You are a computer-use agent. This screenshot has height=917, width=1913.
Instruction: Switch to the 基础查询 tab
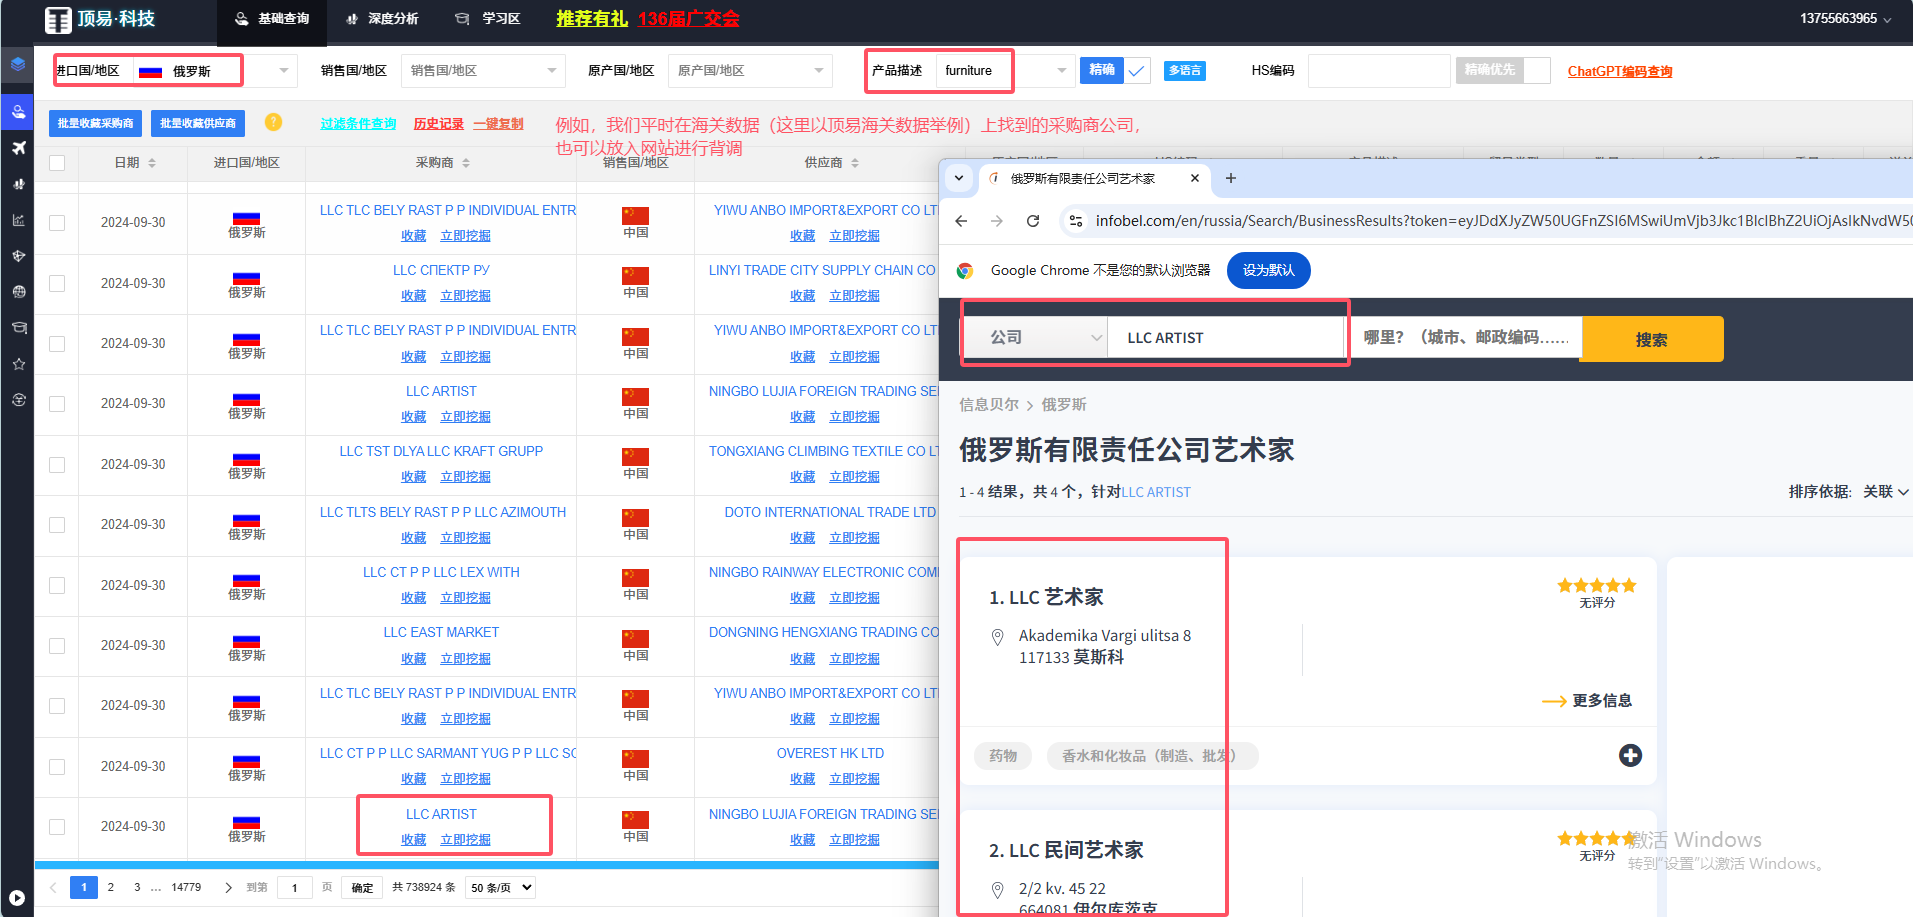tap(272, 19)
